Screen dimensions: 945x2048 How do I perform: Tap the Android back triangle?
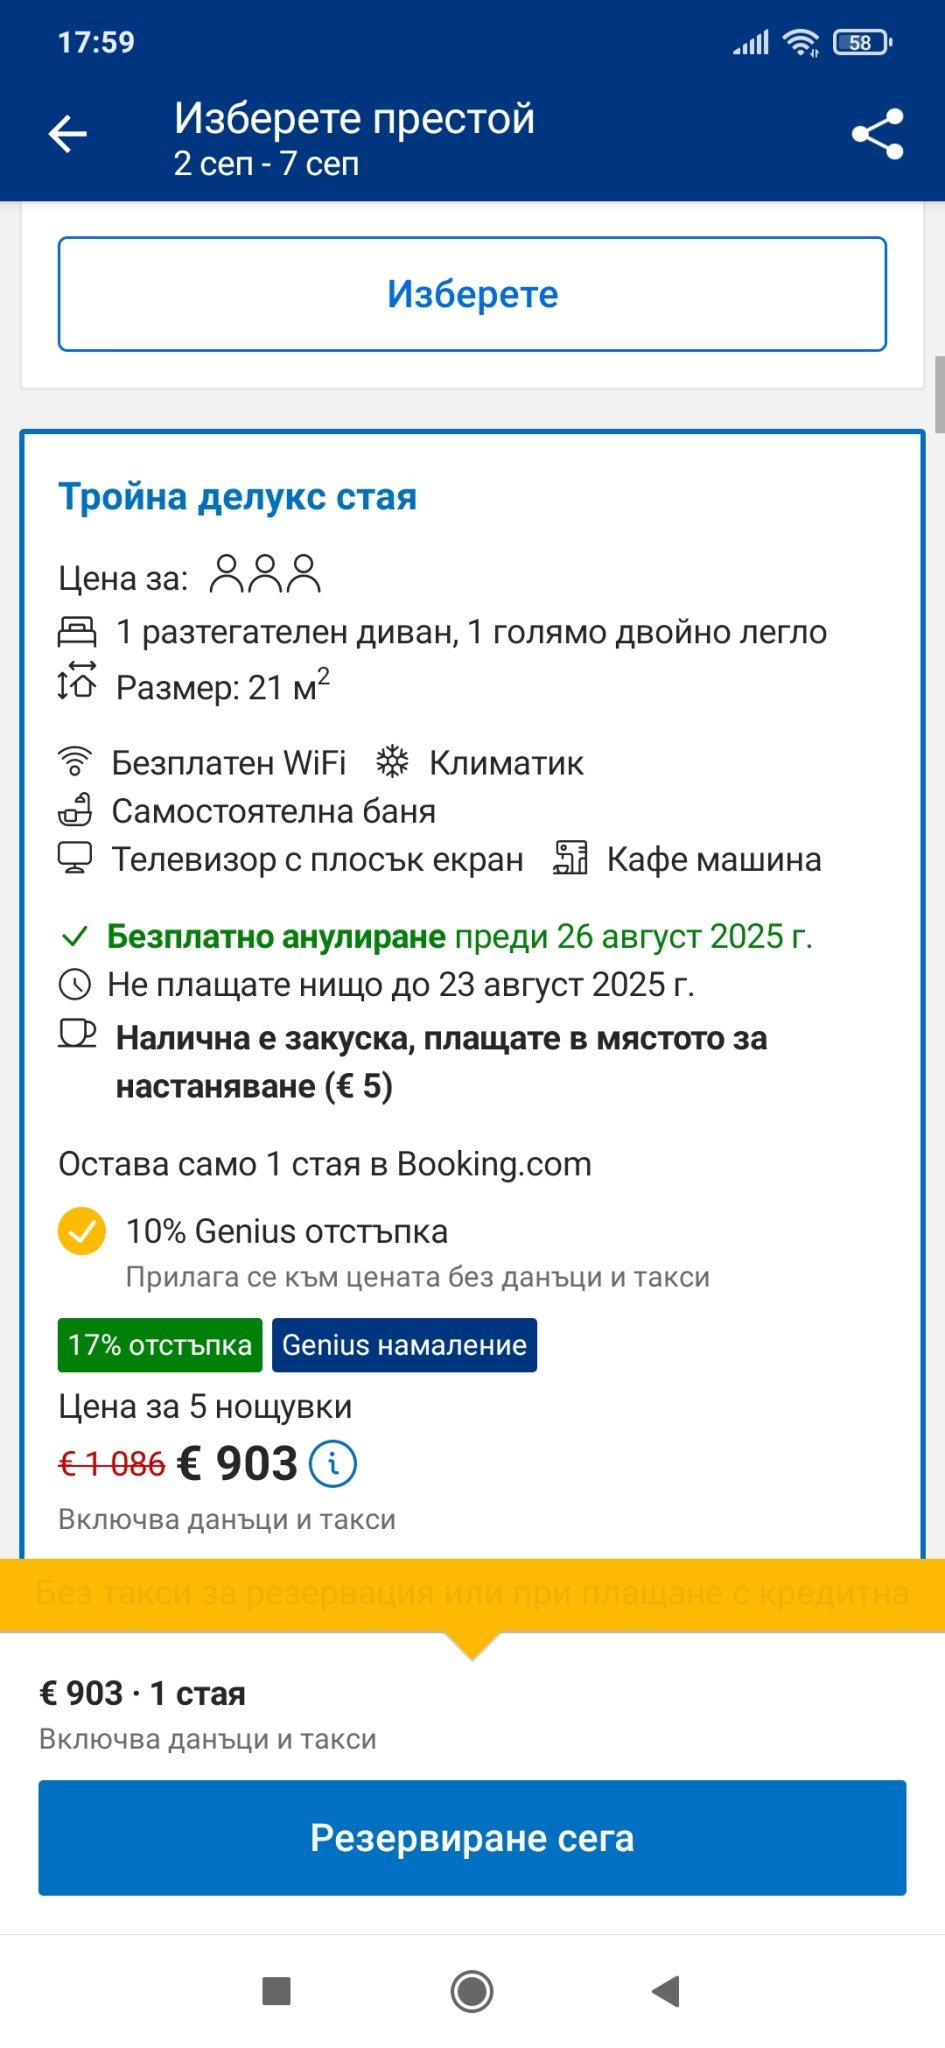[666, 1991]
